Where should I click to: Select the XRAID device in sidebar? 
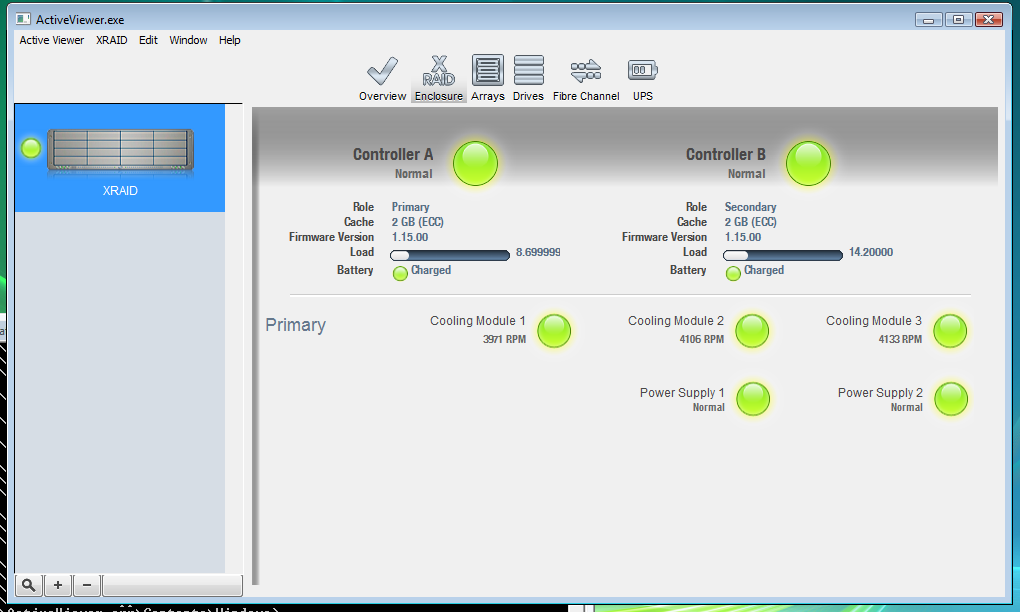[119, 158]
